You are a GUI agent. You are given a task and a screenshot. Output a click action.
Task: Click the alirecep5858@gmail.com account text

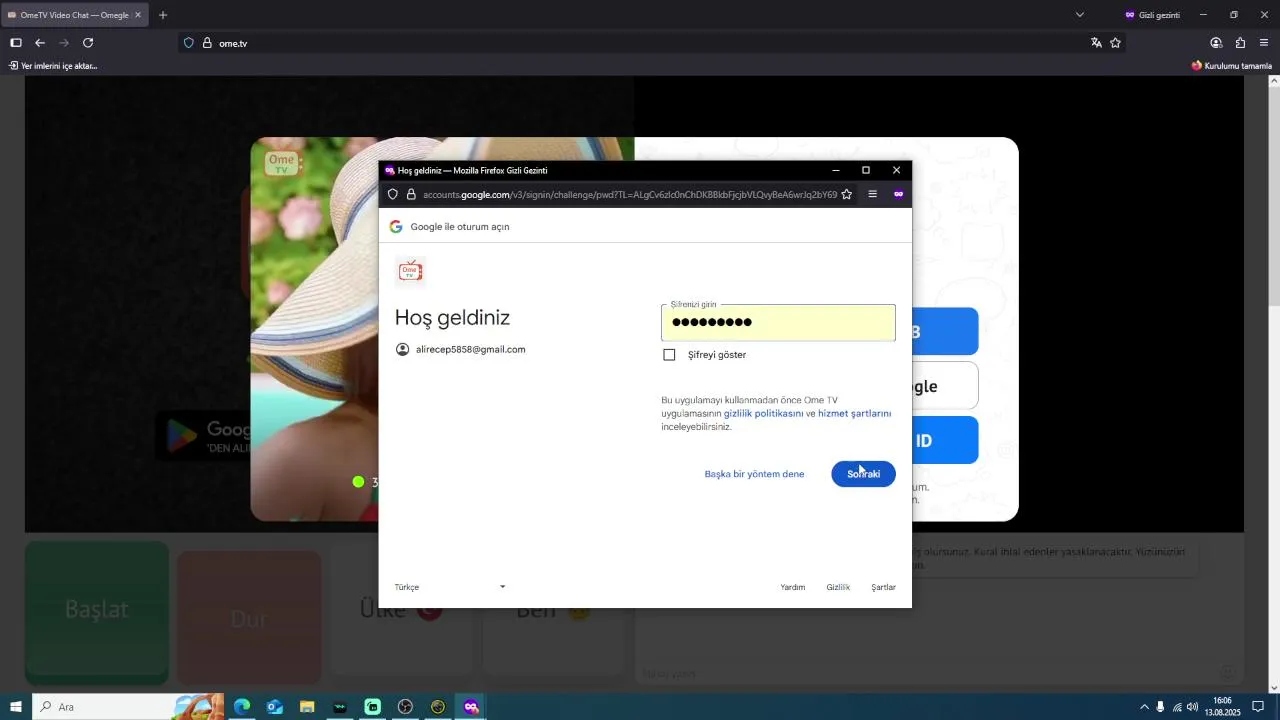click(x=470, y=350)
